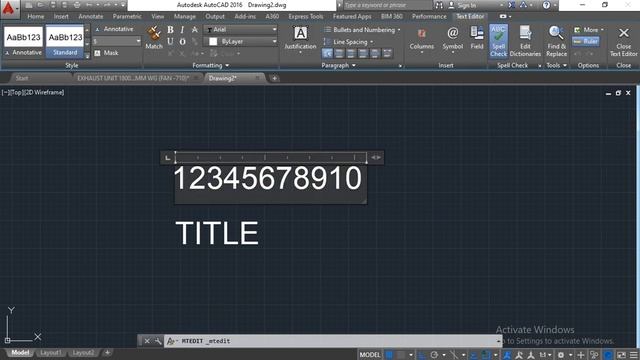Click the Workspace Switching gear icon
The width and height of the screenshot is (640, 360).
561,355
